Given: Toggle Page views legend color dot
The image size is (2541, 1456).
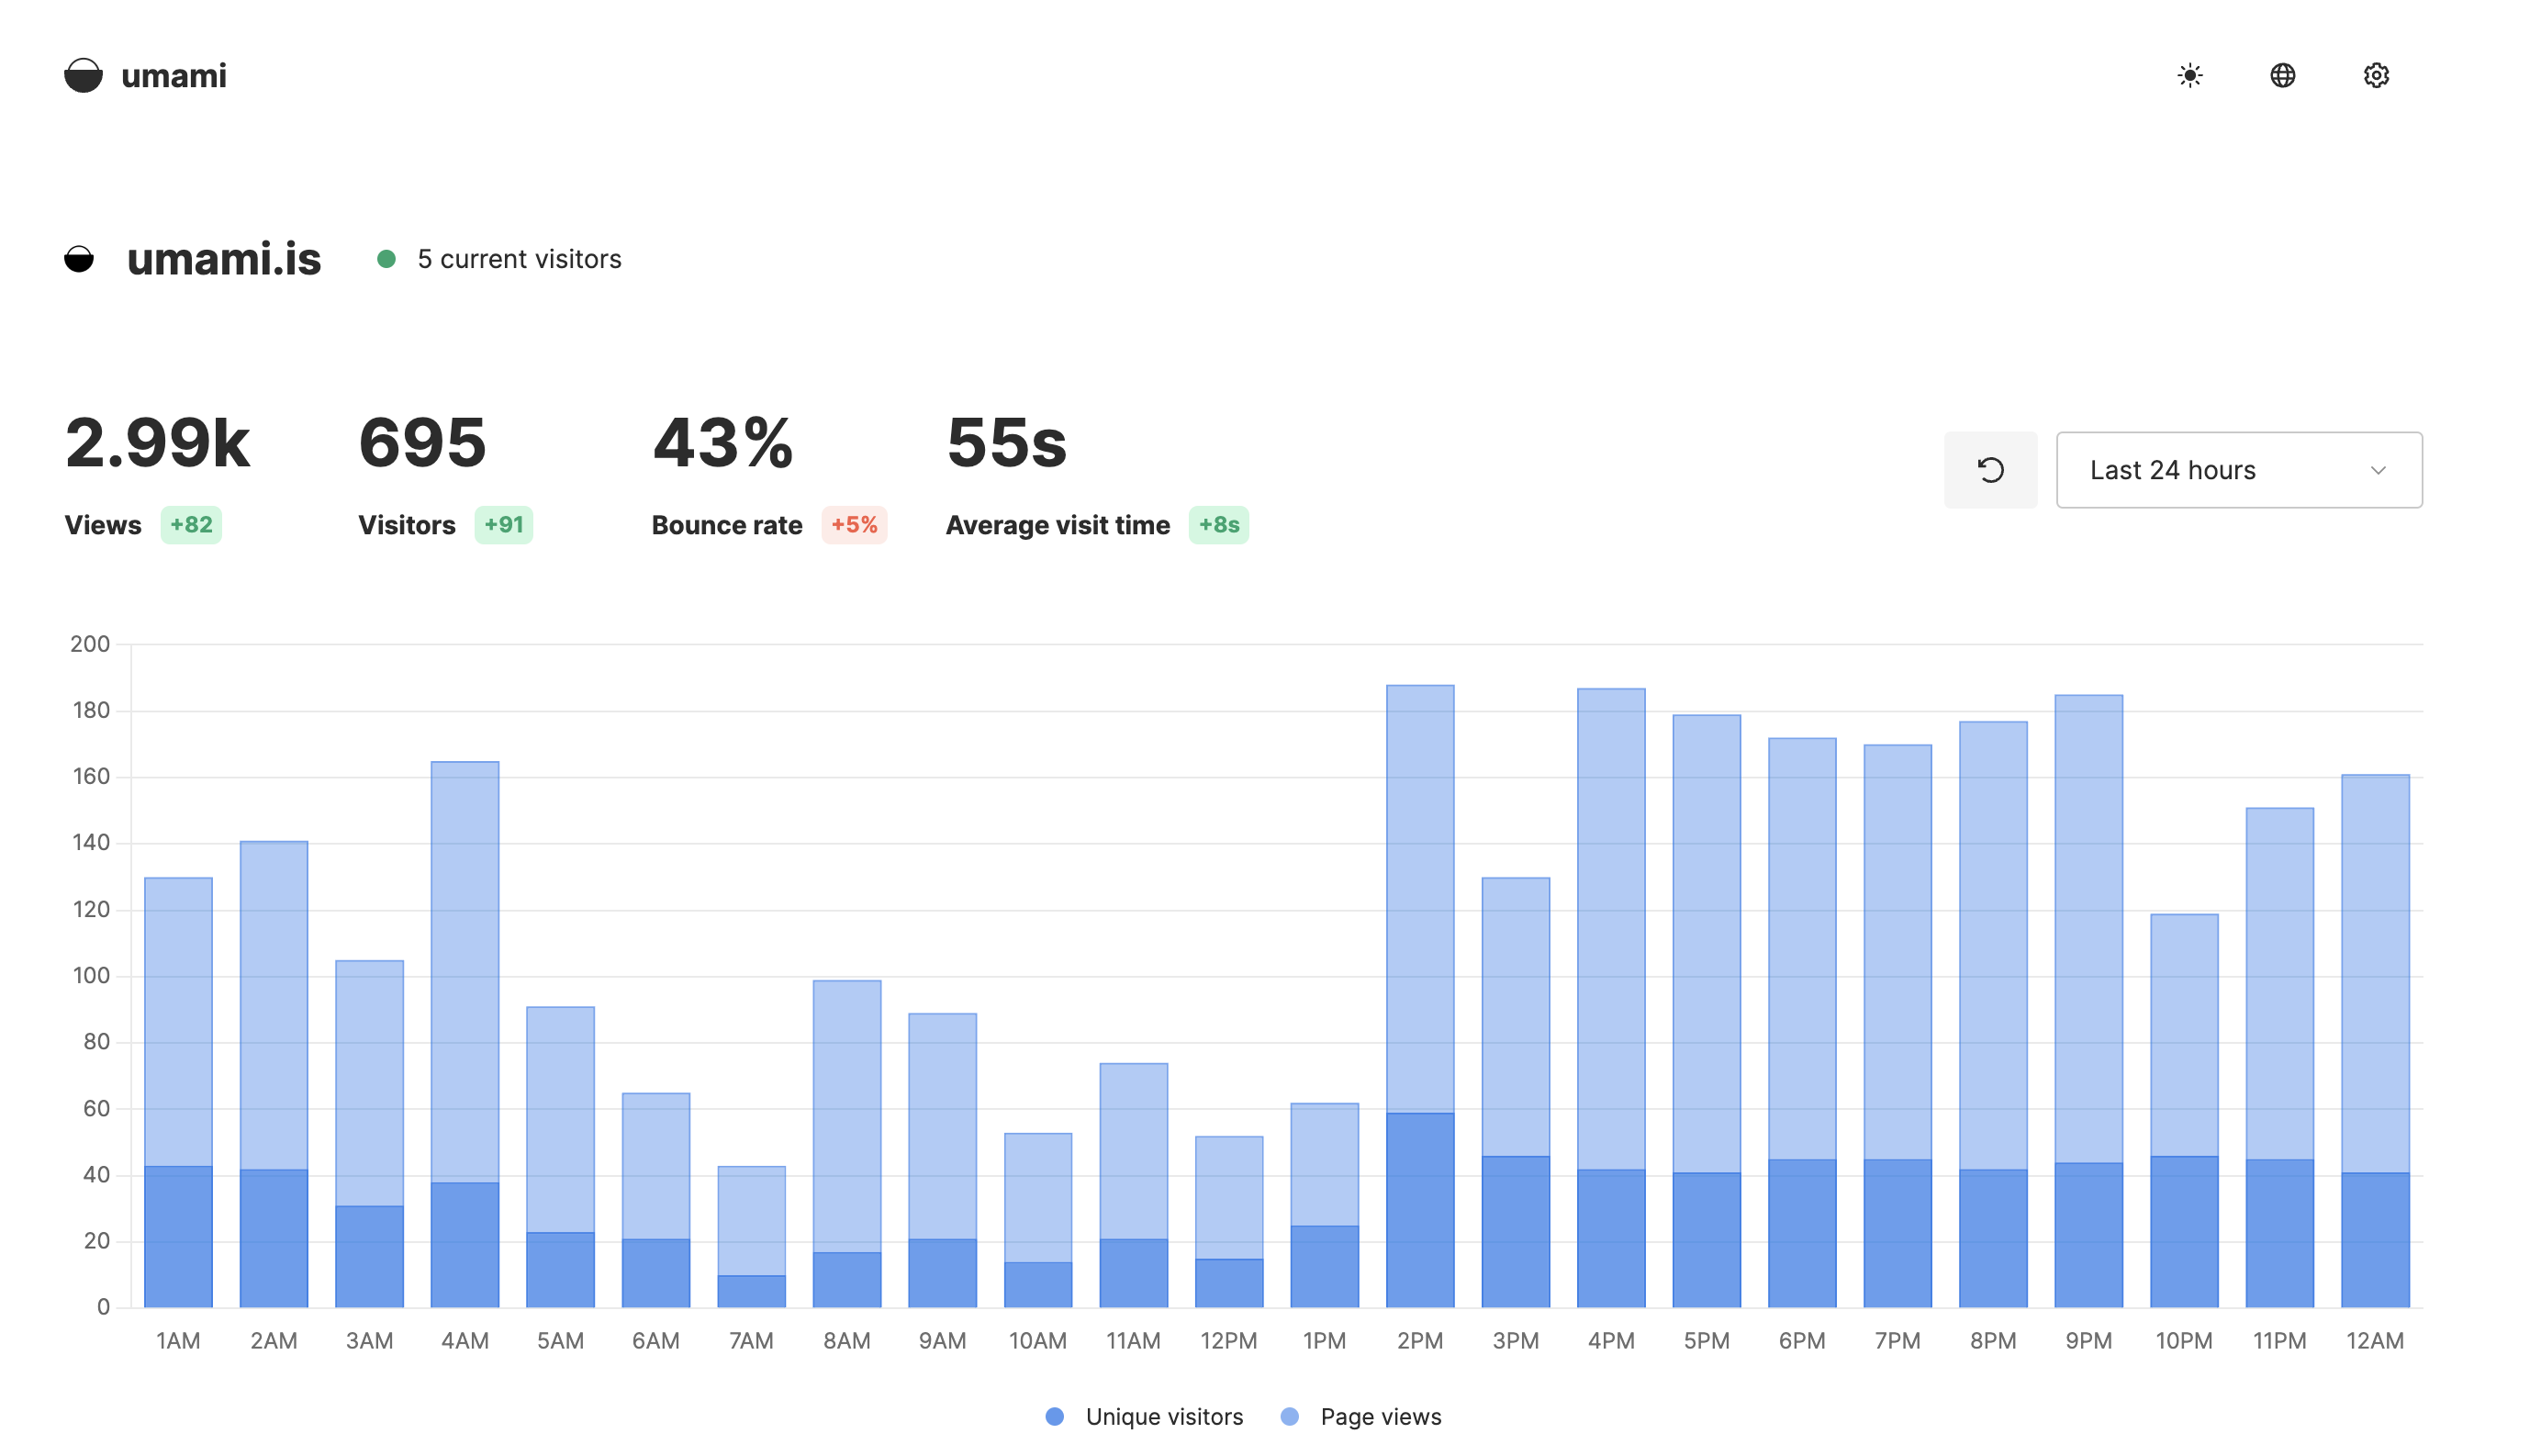Looking at the screenshot, I should click(1289, 1417).
